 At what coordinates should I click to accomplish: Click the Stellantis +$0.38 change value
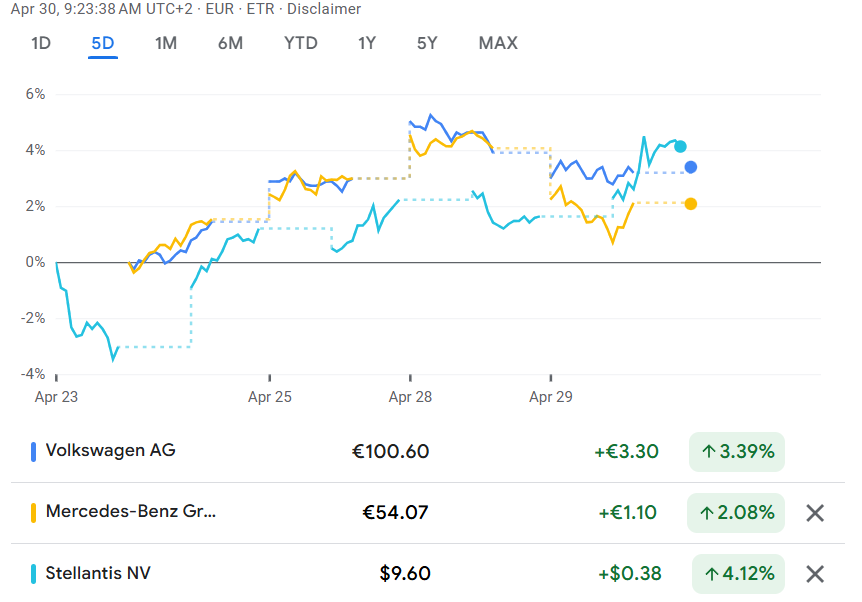point(629,574)
